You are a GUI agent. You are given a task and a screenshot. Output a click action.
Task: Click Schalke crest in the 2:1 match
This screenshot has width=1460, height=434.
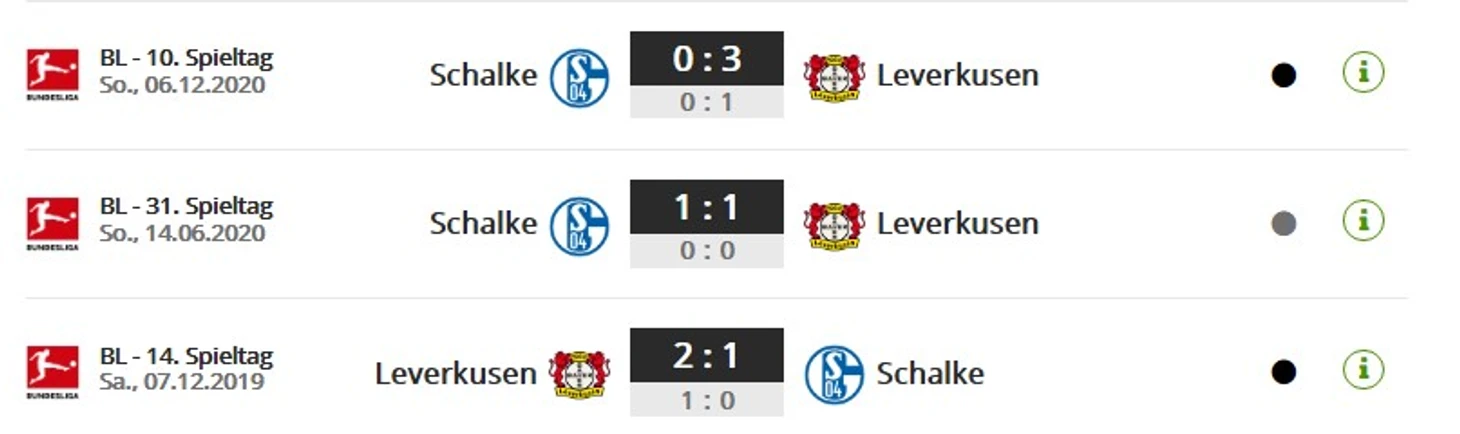(x=834, y=375)
